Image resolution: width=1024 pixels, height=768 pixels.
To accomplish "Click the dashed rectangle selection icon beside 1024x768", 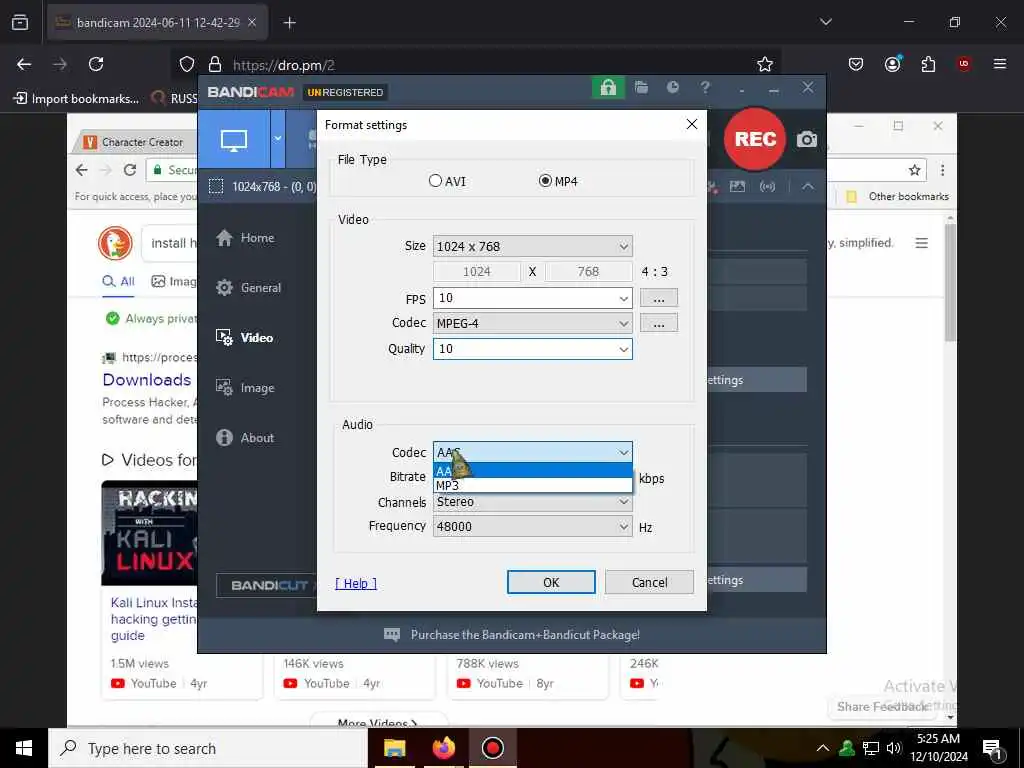I will point(216,187).
